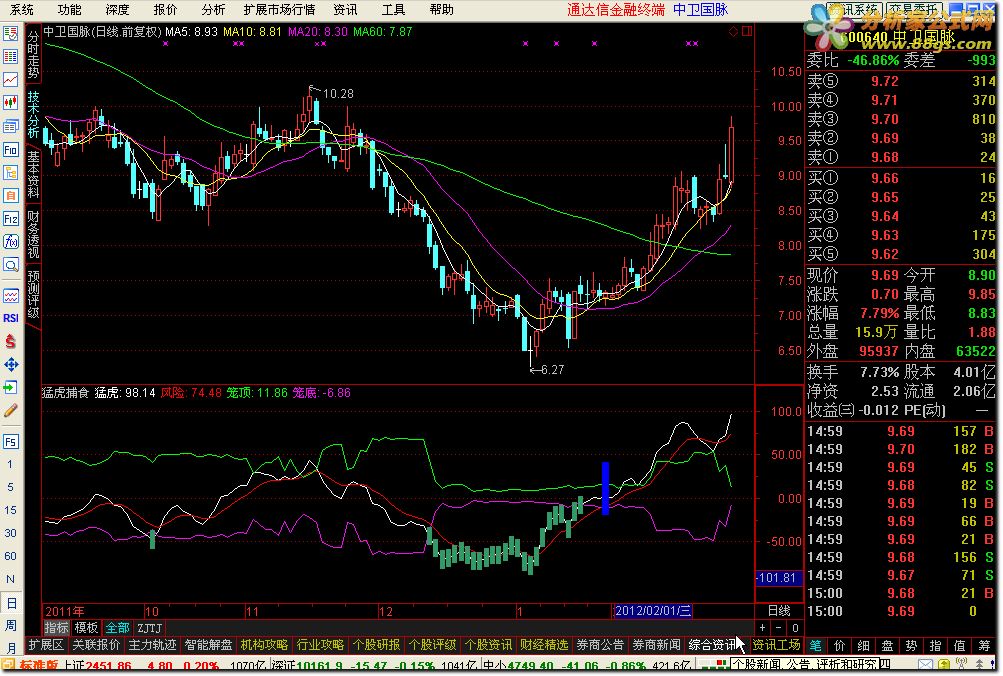
Task: Click the diamond icon at chart top-right
Action: tap(733, 31)
